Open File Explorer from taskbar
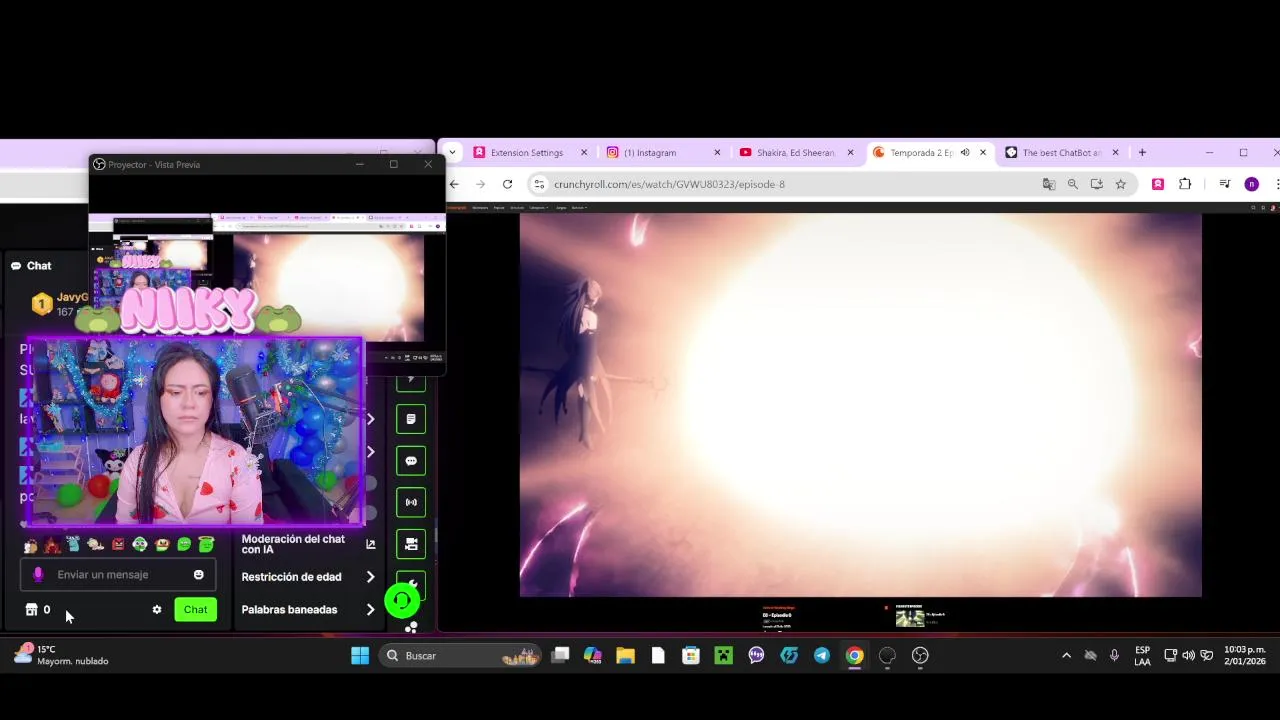This screenshot has height=720, width=1280. coord(625,655)
